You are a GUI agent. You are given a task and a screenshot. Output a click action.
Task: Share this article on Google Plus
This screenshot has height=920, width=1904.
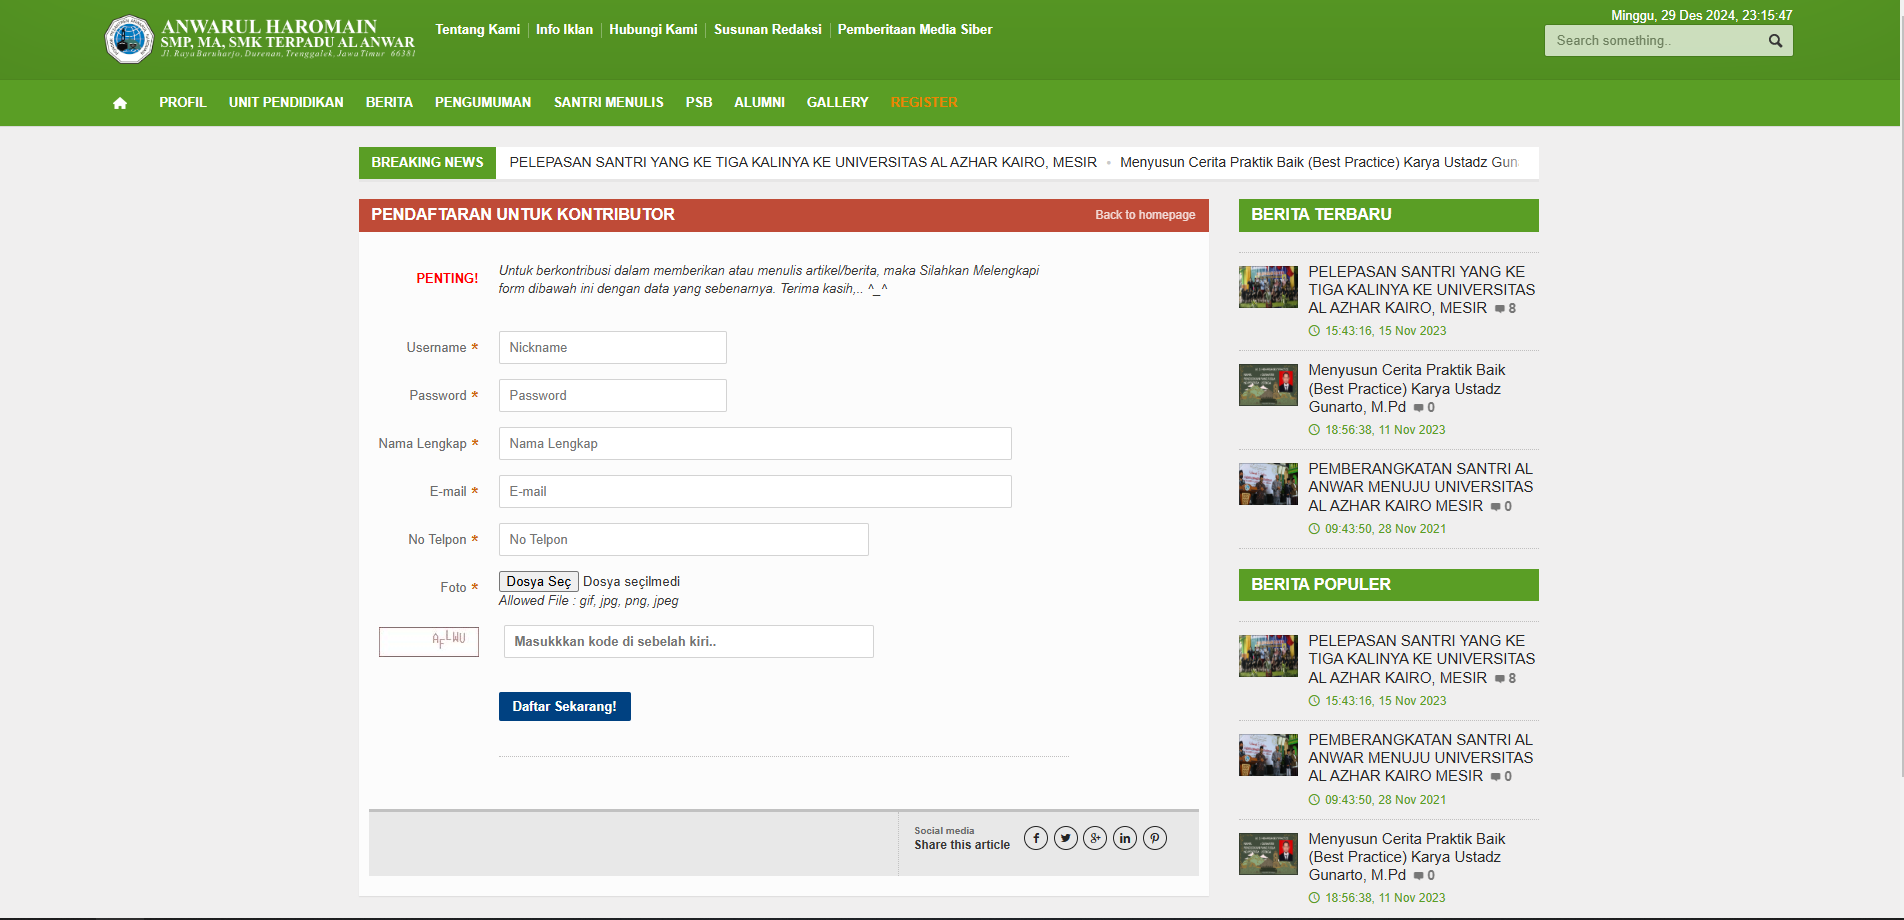pyautogui.click(x=1095, y=838)
